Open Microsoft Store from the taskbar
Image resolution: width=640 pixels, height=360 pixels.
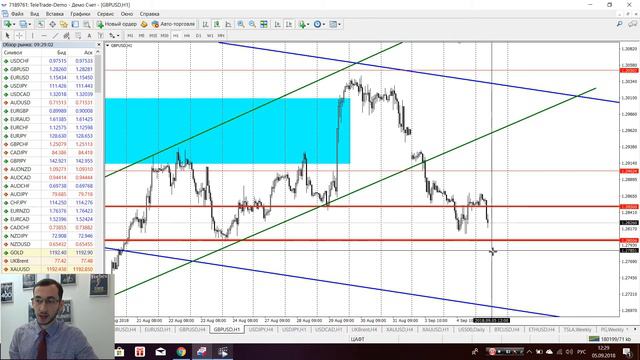119,351
